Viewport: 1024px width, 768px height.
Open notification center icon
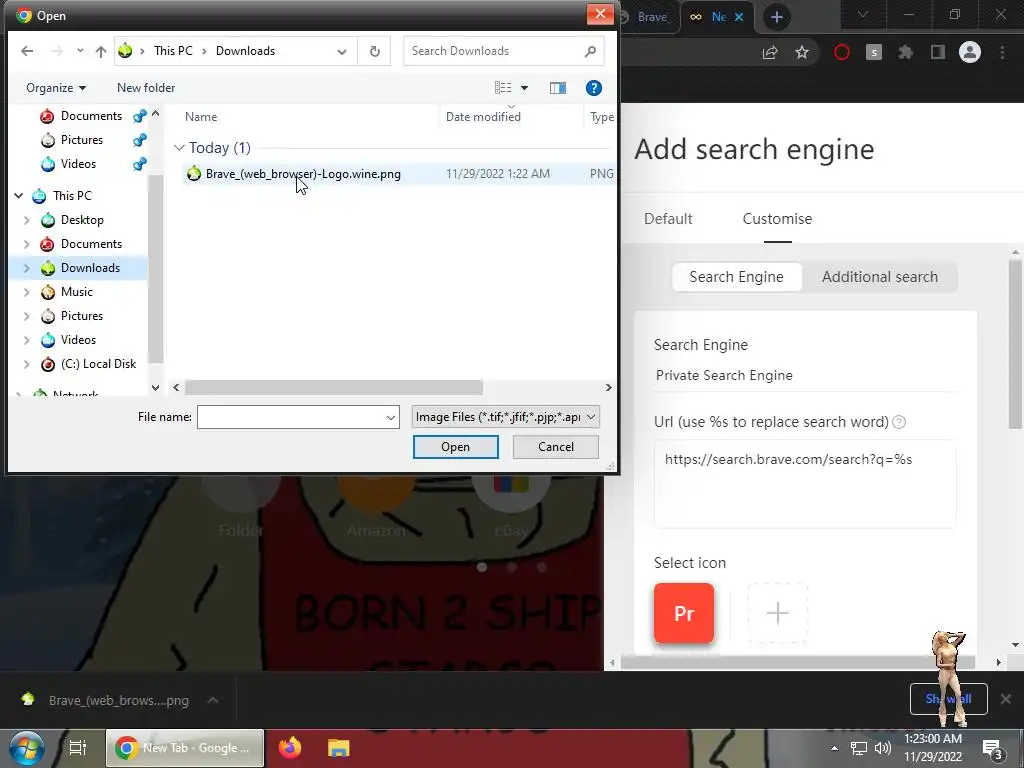point(993,750)
